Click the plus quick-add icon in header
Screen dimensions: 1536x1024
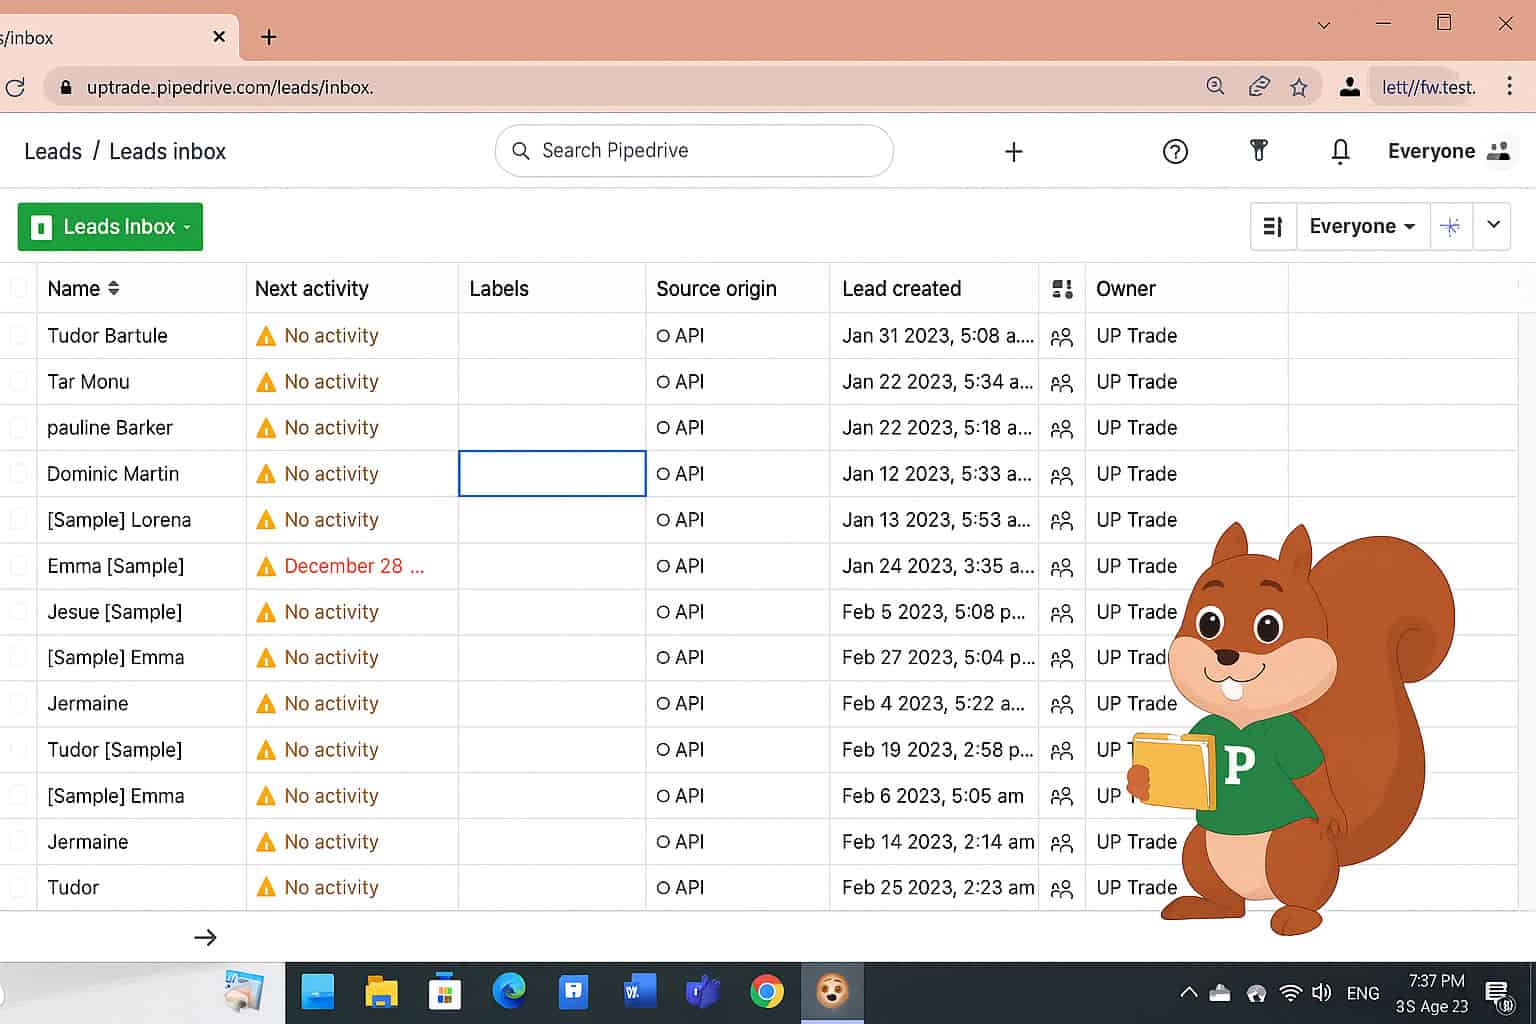[1013, 152]
